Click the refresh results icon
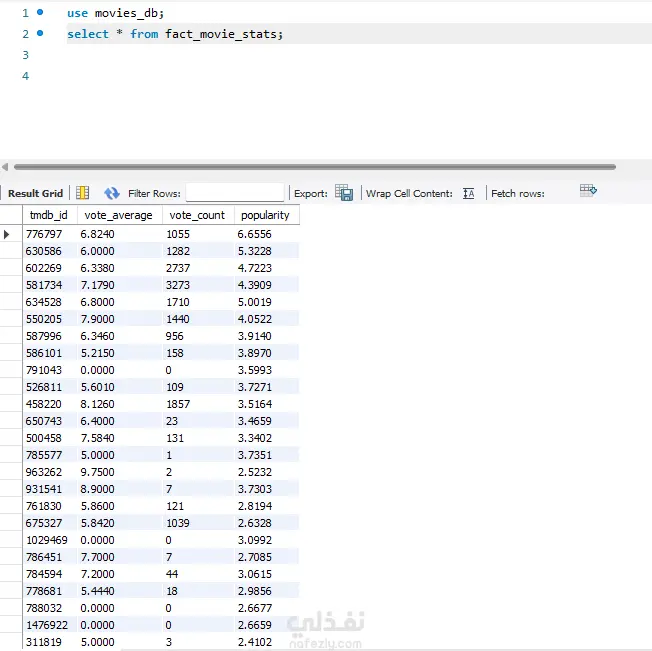This screenshot has width=652, height=651. coord(111,193)
